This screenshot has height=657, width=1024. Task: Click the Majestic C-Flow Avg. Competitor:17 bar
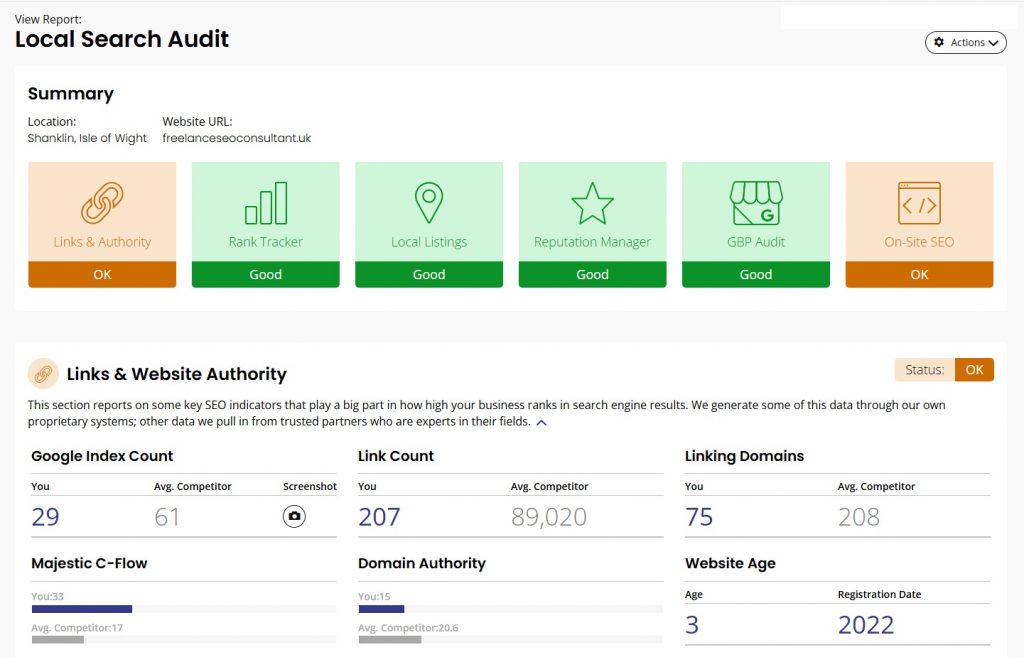(x=57, y=639)
